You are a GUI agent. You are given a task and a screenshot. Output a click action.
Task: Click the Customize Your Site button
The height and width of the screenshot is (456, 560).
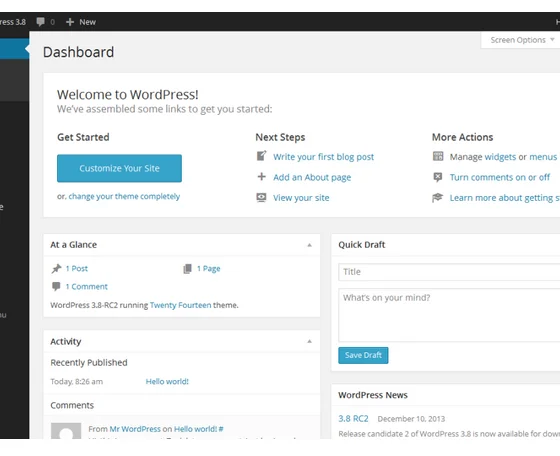pyautogui.click(x=119, y=168)
